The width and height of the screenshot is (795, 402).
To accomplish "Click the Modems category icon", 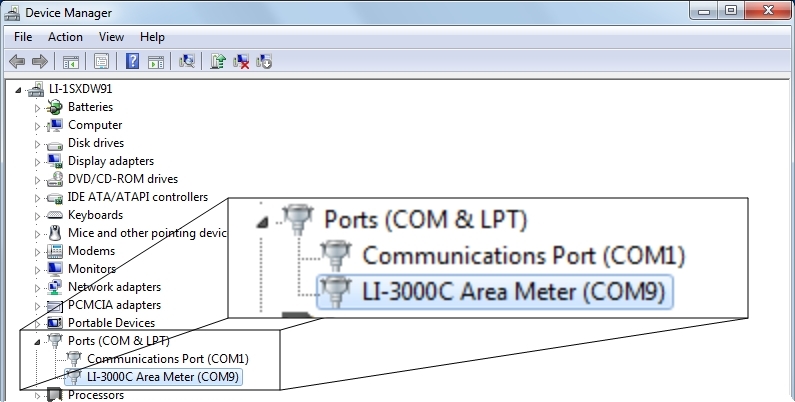I will 54,251.
